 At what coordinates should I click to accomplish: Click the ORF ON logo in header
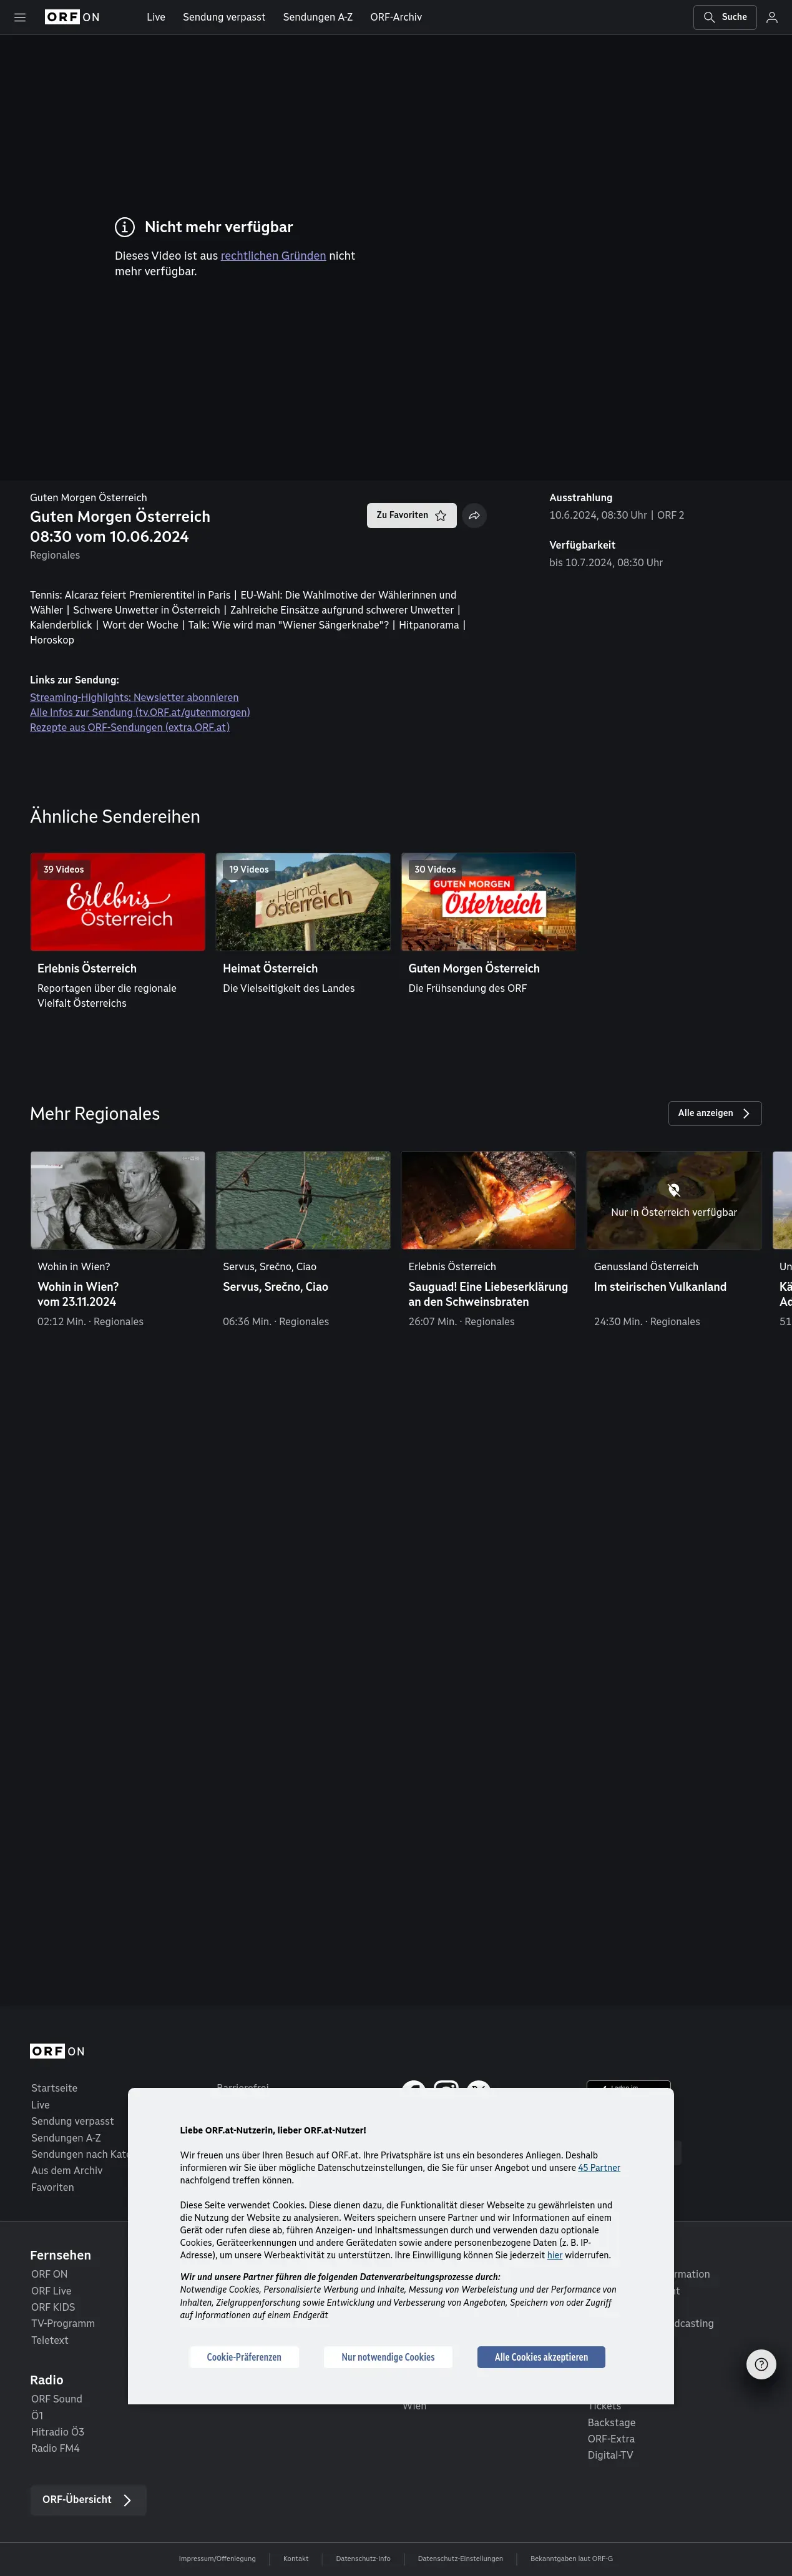[x=72, y=17]
